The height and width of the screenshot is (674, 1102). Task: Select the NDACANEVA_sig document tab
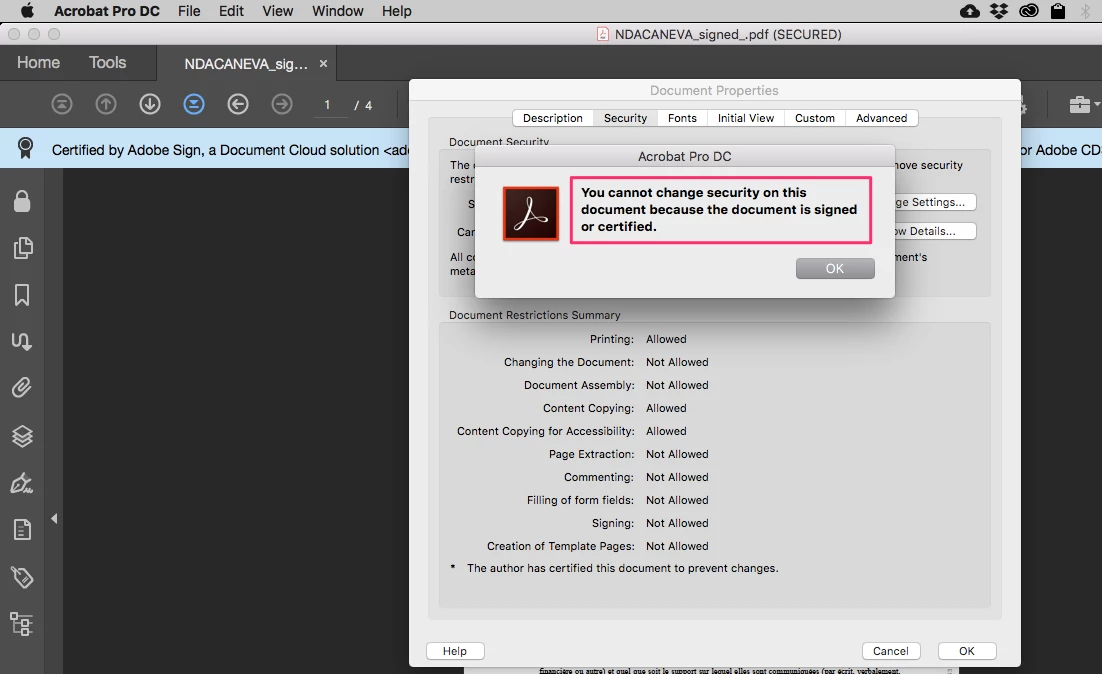246,64
